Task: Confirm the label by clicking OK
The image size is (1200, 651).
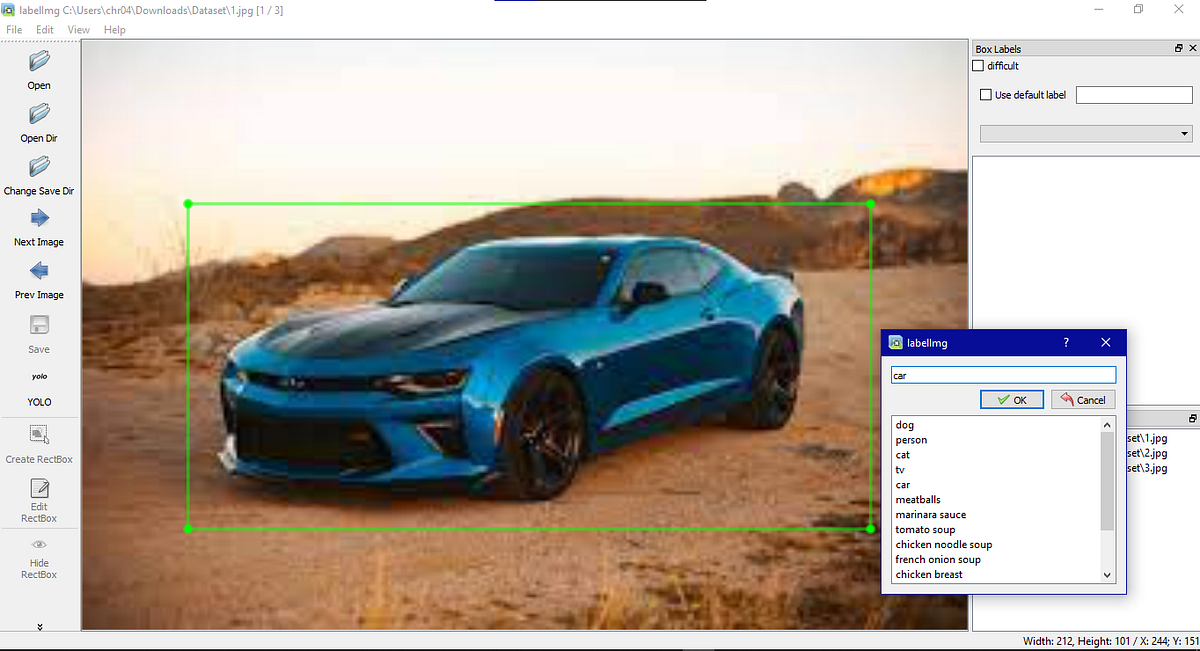Action: tap(1011, 399)
